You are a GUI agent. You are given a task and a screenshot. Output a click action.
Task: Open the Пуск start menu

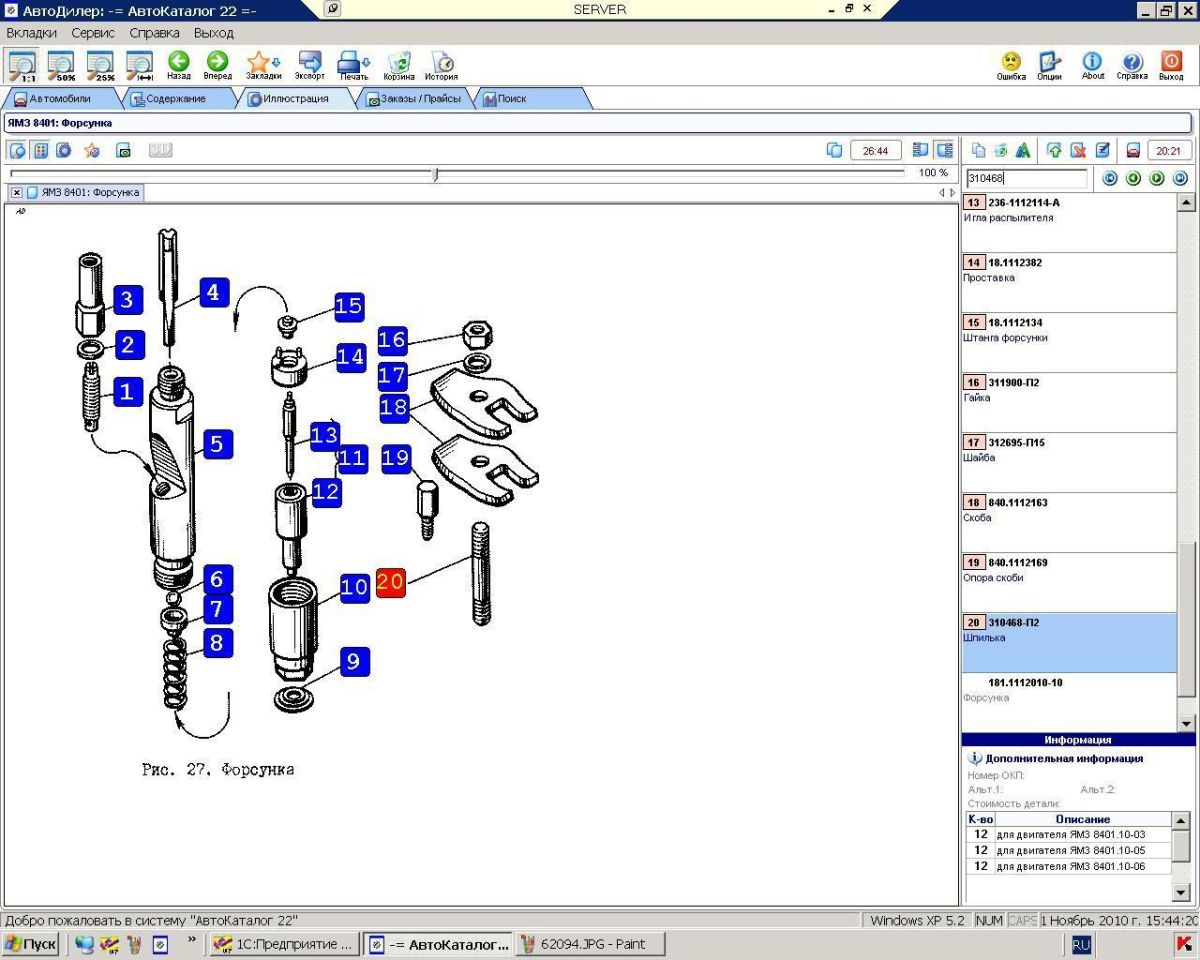[30, 944]
